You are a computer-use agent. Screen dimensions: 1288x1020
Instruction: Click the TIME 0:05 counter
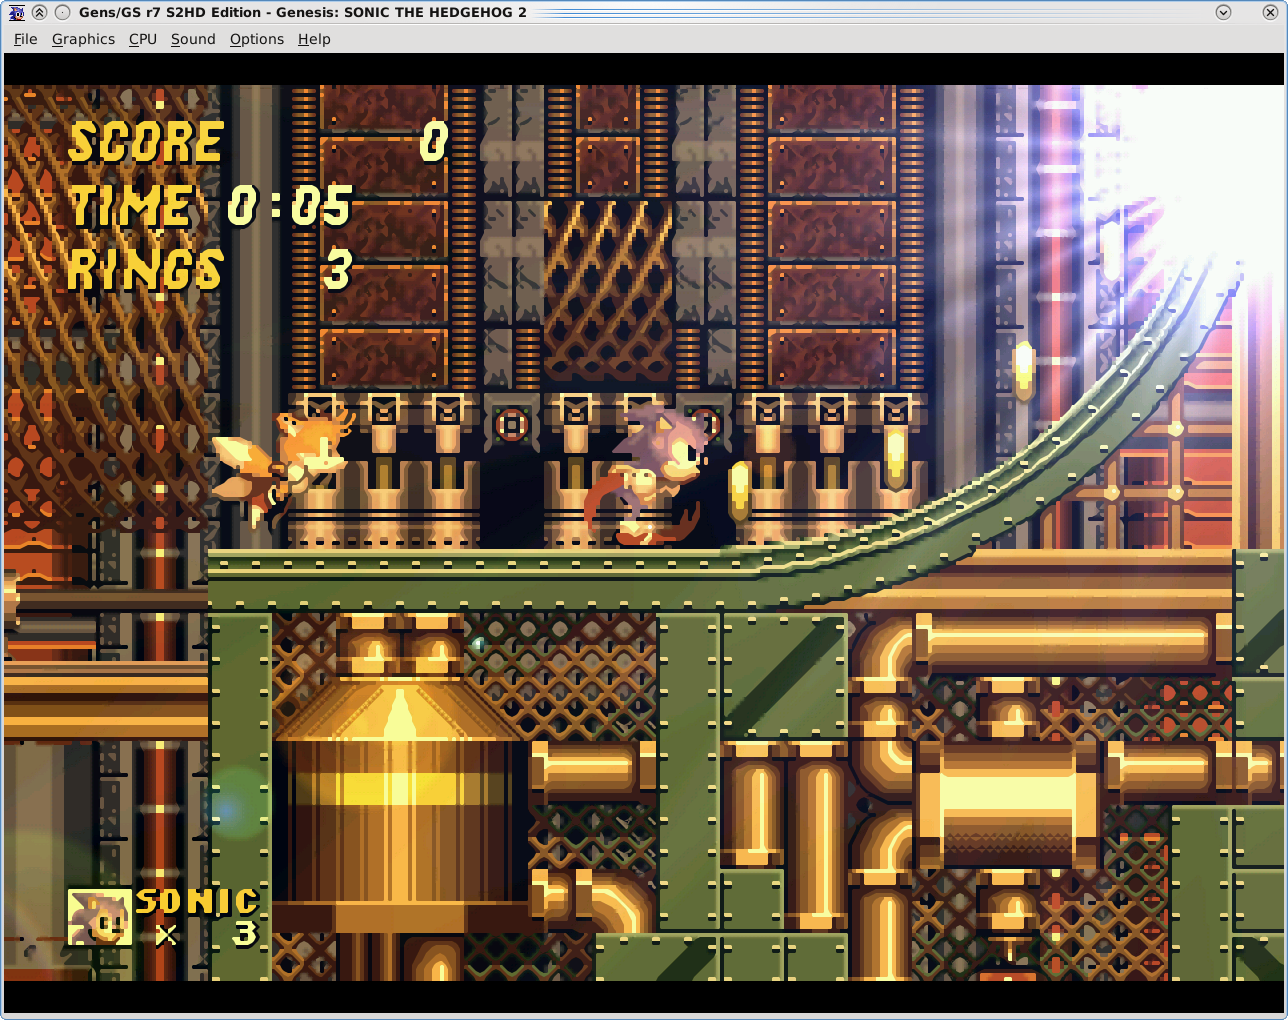coord(210,207)
